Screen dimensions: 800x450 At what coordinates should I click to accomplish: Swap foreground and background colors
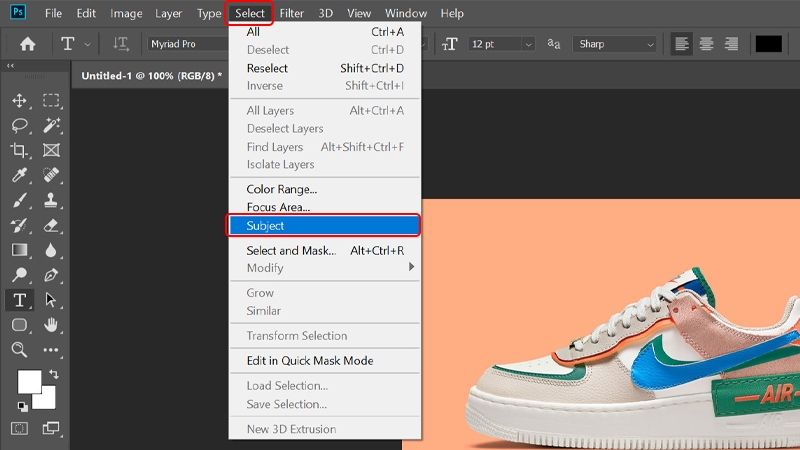[54, 374]
